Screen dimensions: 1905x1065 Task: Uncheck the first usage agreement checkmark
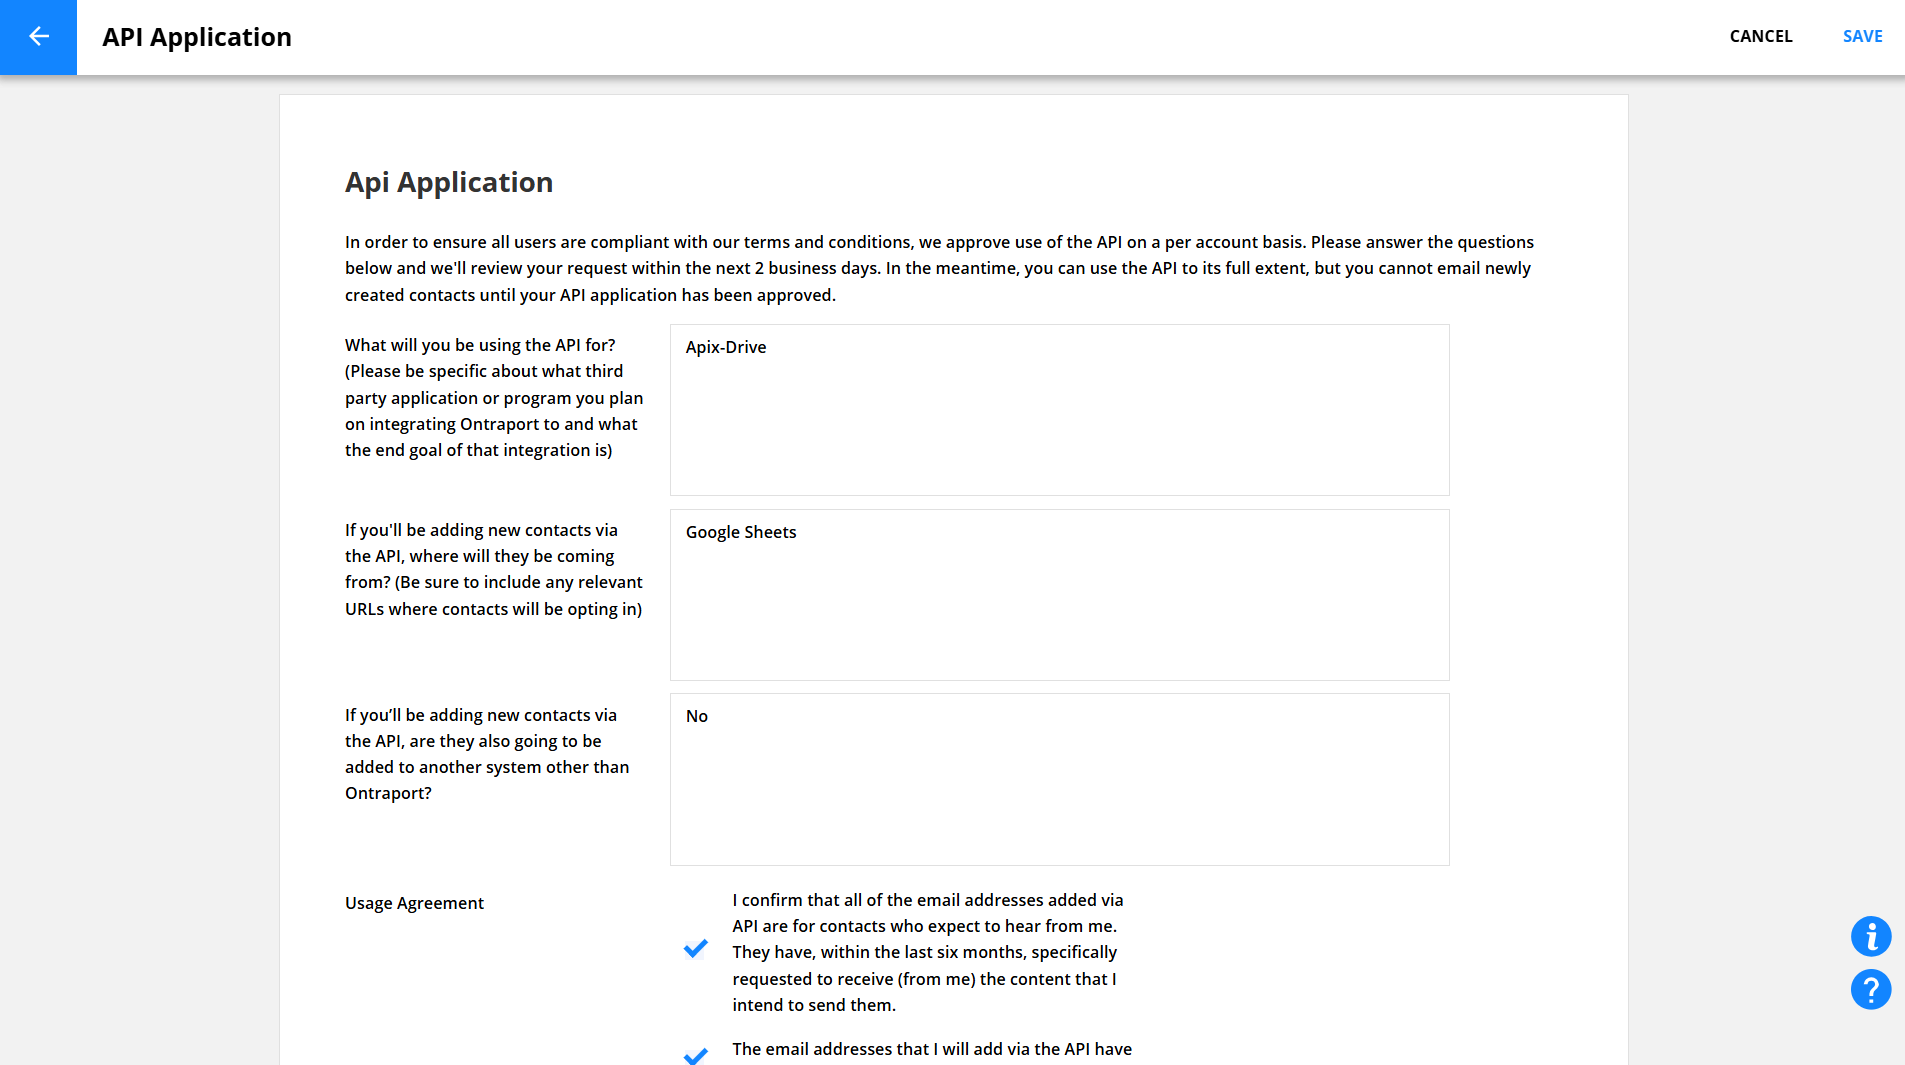[696, 948]
